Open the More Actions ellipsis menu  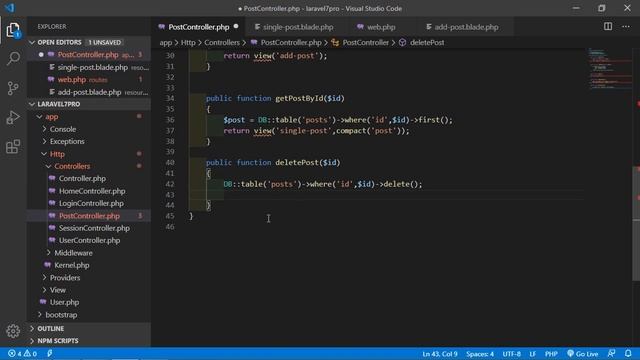pyautogui.click(x=626, y=27)
